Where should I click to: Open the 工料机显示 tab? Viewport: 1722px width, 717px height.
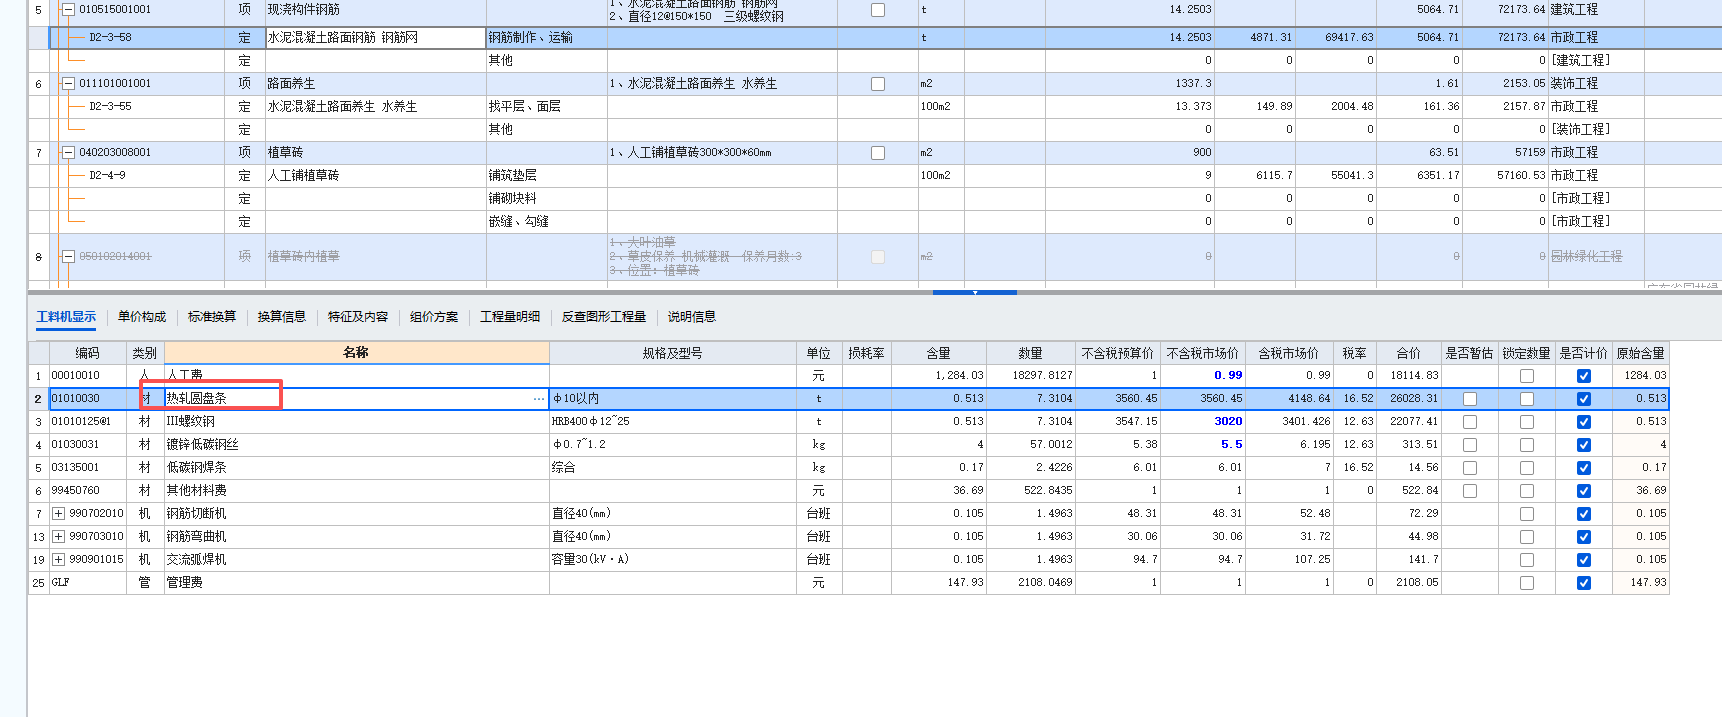66,317
